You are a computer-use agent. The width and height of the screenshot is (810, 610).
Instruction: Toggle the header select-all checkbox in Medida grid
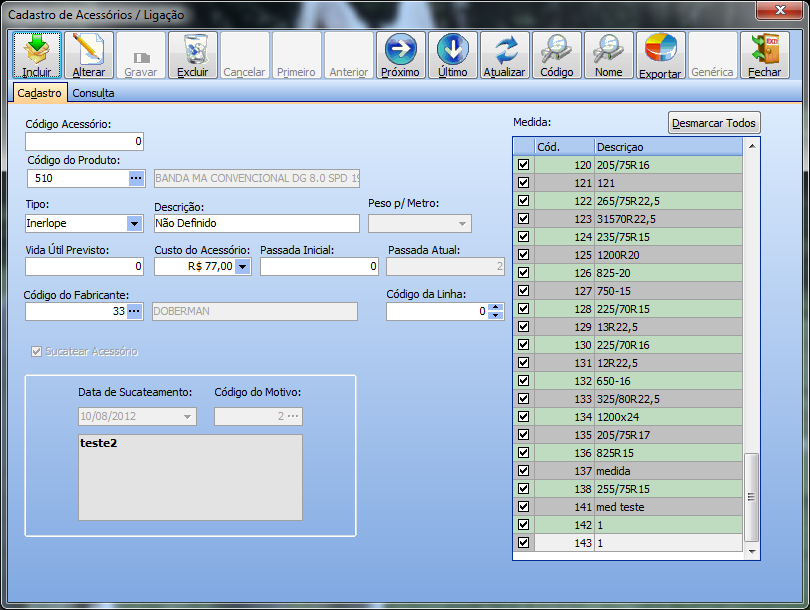pyautogui.click(x=523, y=146)
